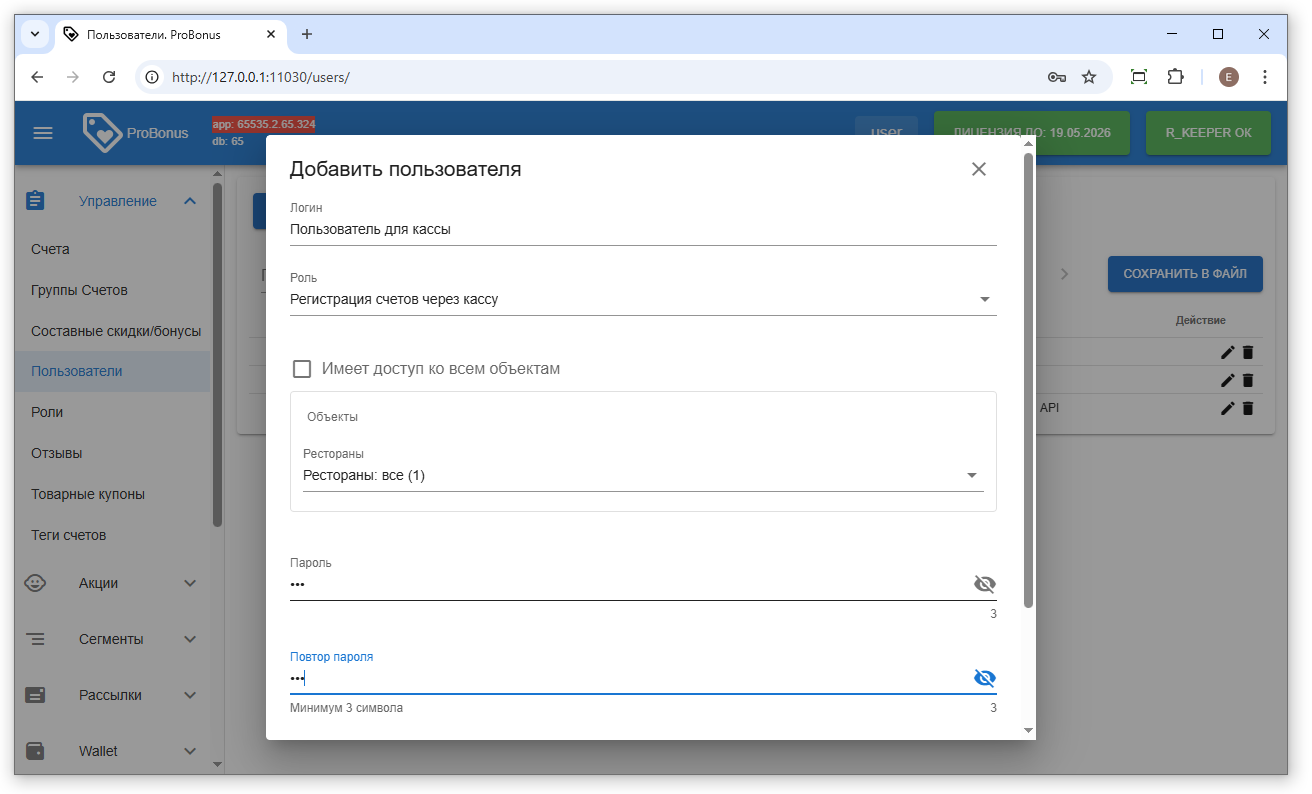Click the edit pencil icon in first row

[1228, 352]
